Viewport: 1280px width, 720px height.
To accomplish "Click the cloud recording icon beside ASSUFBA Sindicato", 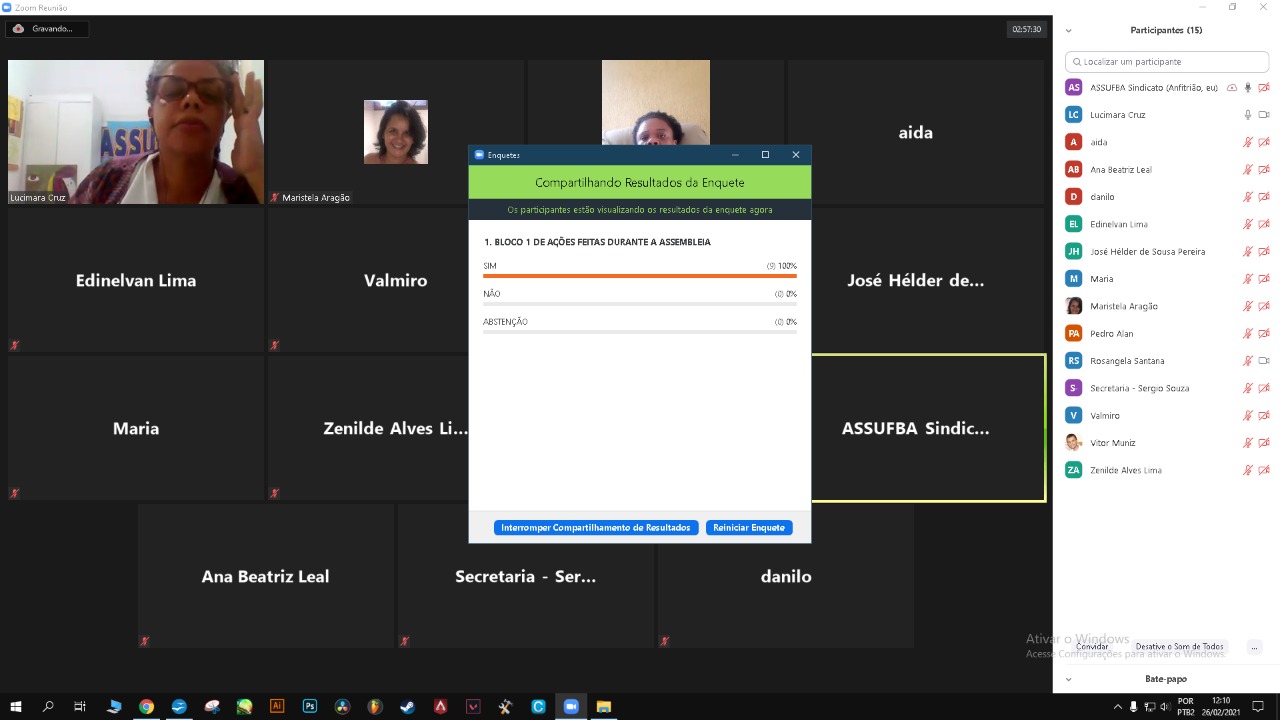I will 1231,88.
